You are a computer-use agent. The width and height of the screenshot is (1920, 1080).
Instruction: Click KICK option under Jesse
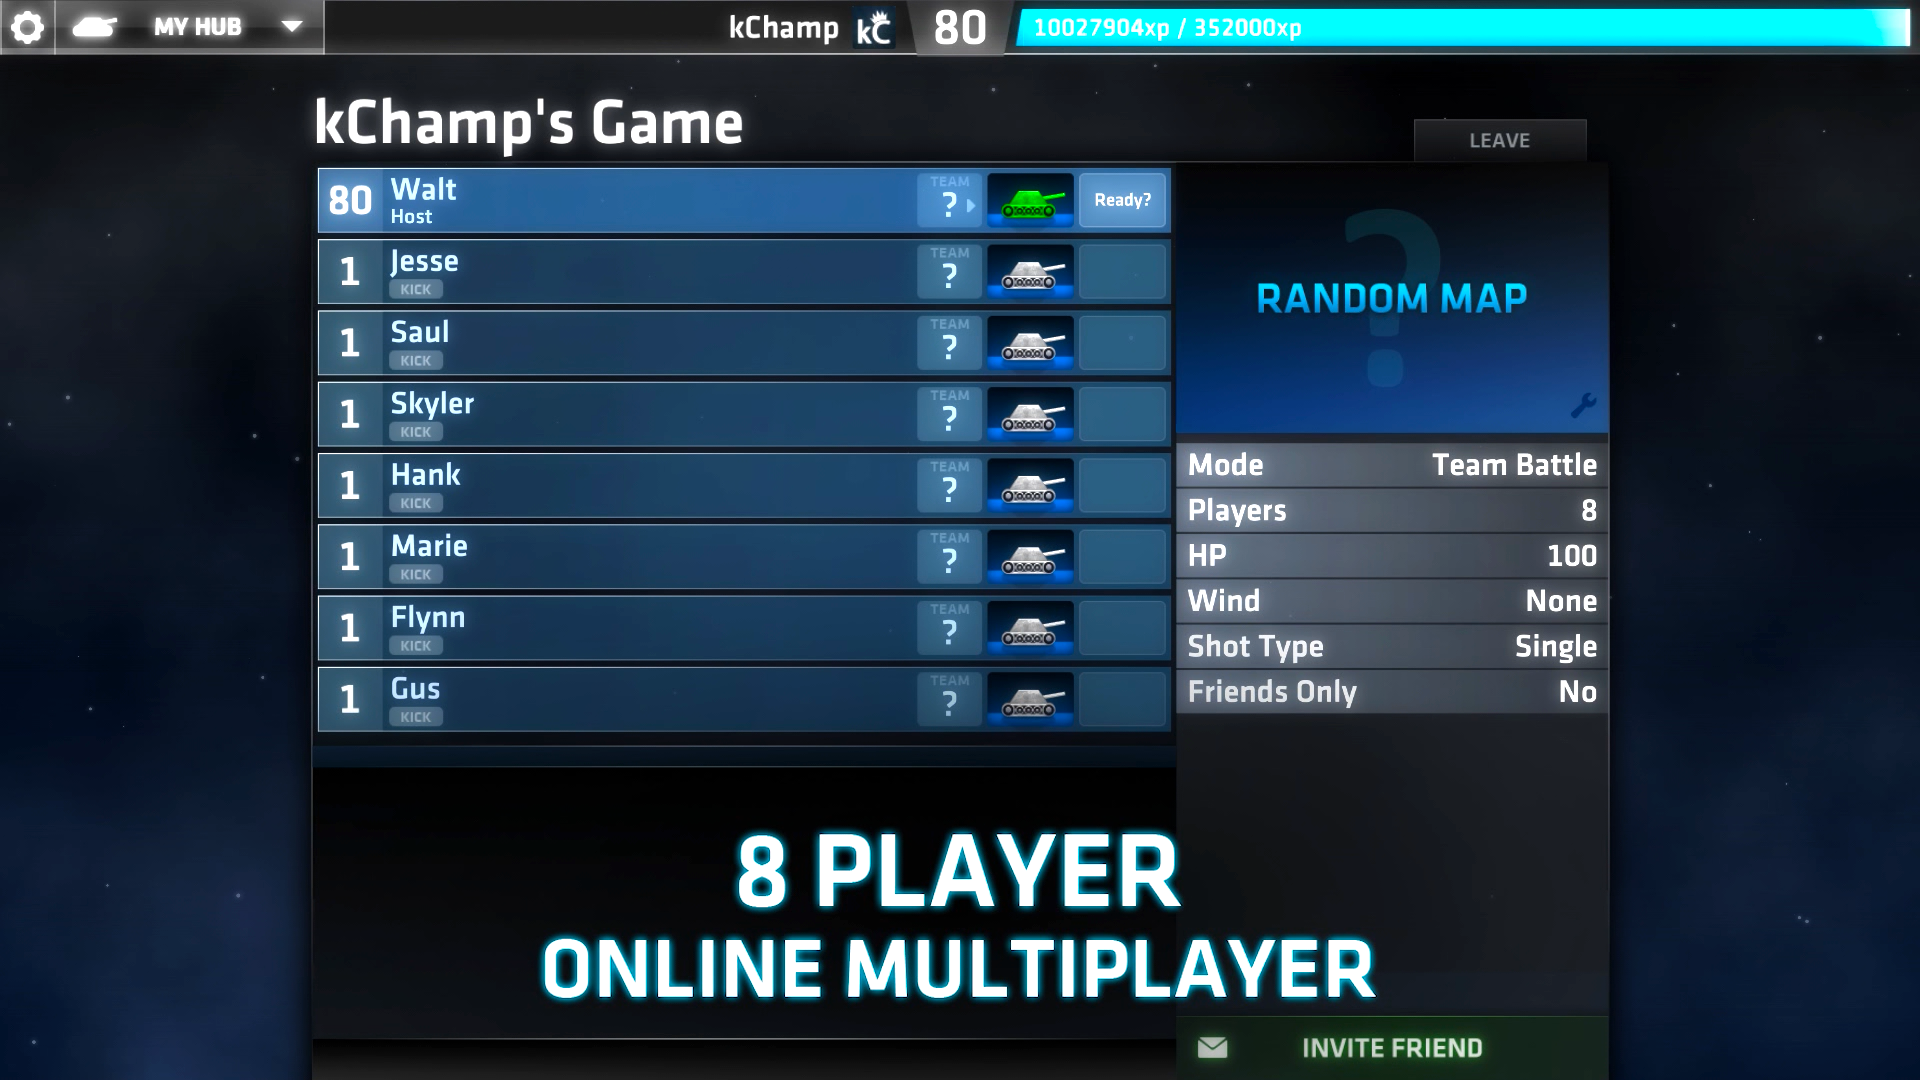tap(415, 289)
